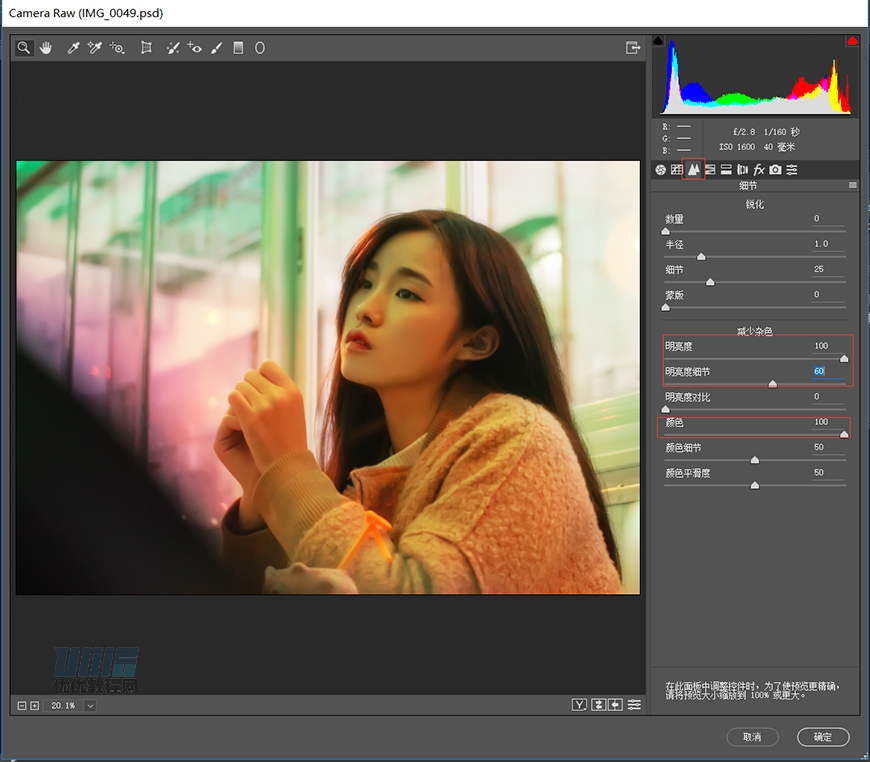Choose the Red Eye Removal tool
870x762 pixels.
(194, 47)
